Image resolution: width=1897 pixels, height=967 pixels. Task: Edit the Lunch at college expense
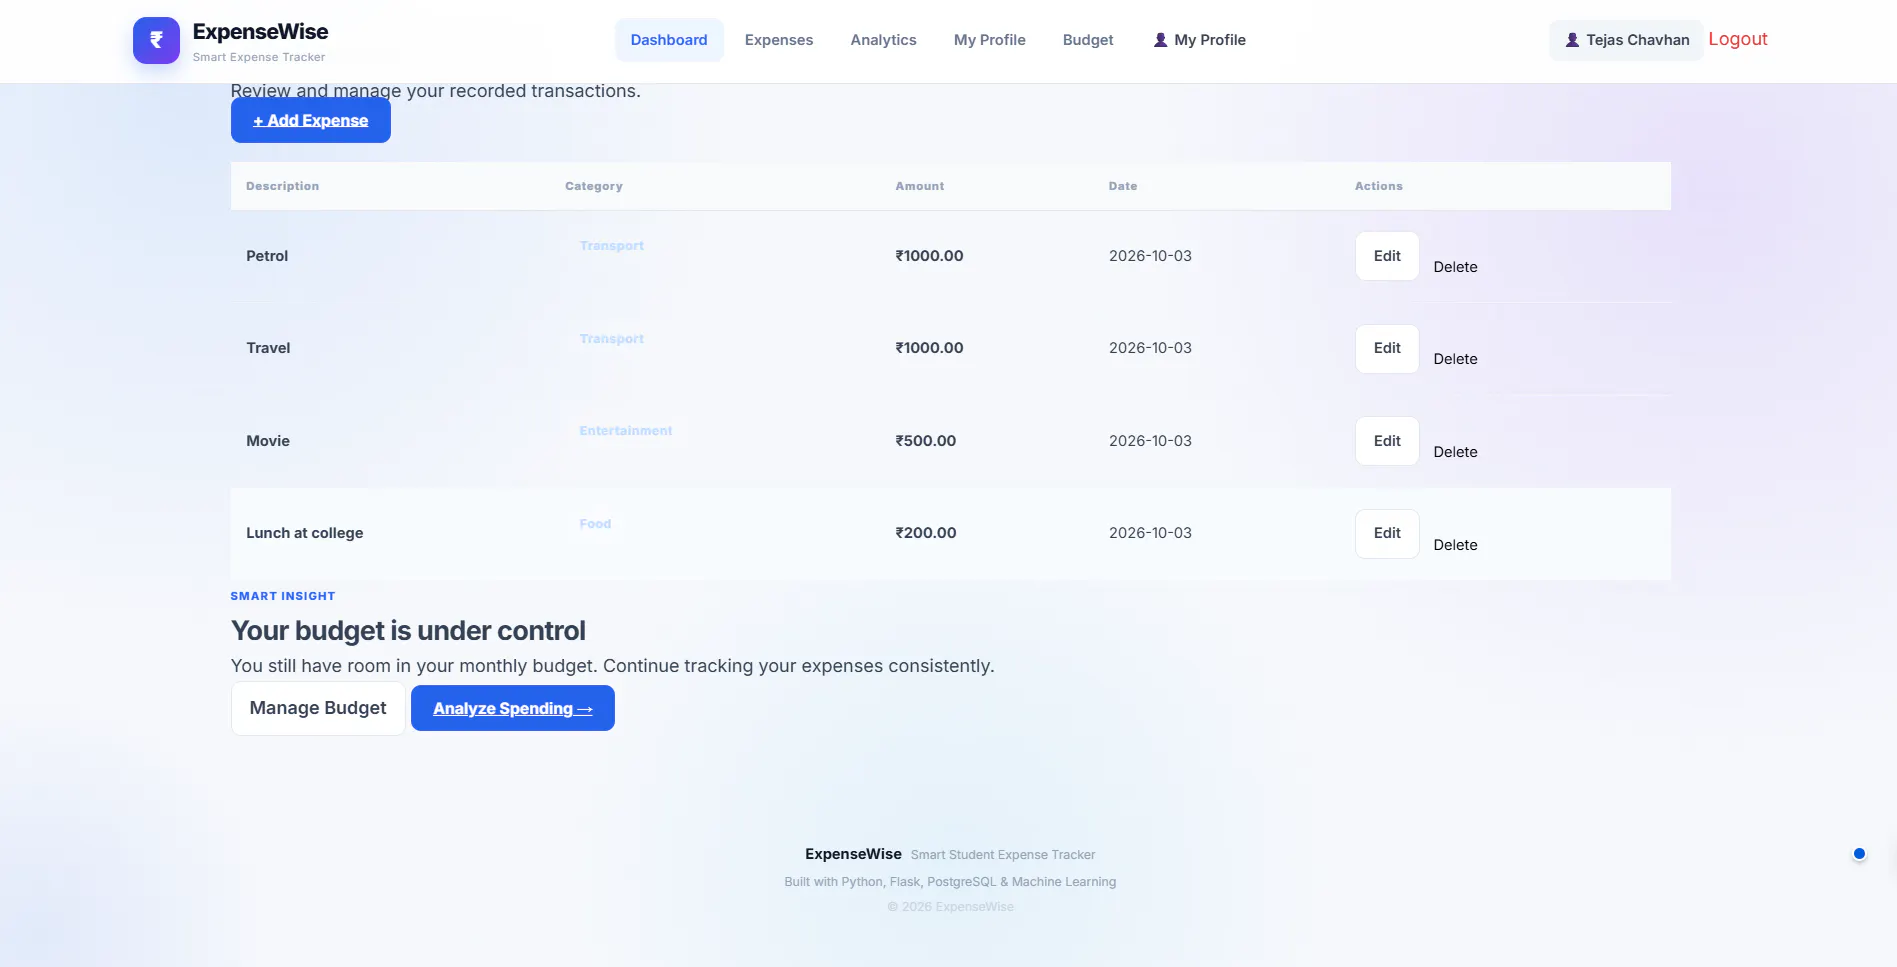[1387, 533]
